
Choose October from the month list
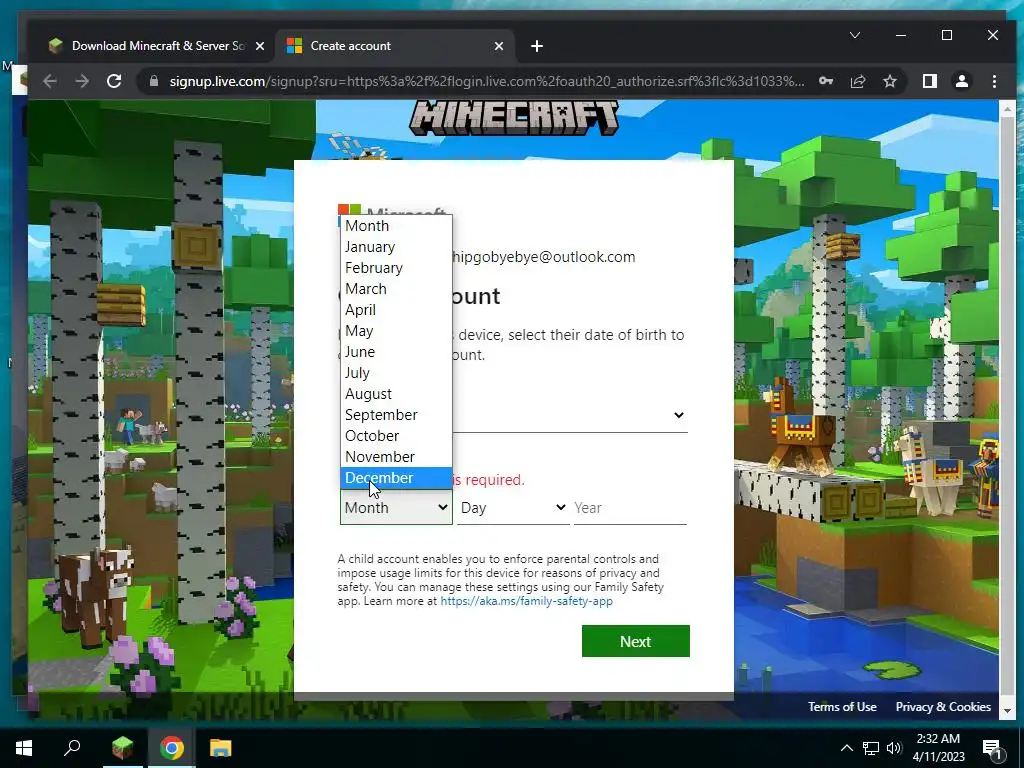[396, 436]
